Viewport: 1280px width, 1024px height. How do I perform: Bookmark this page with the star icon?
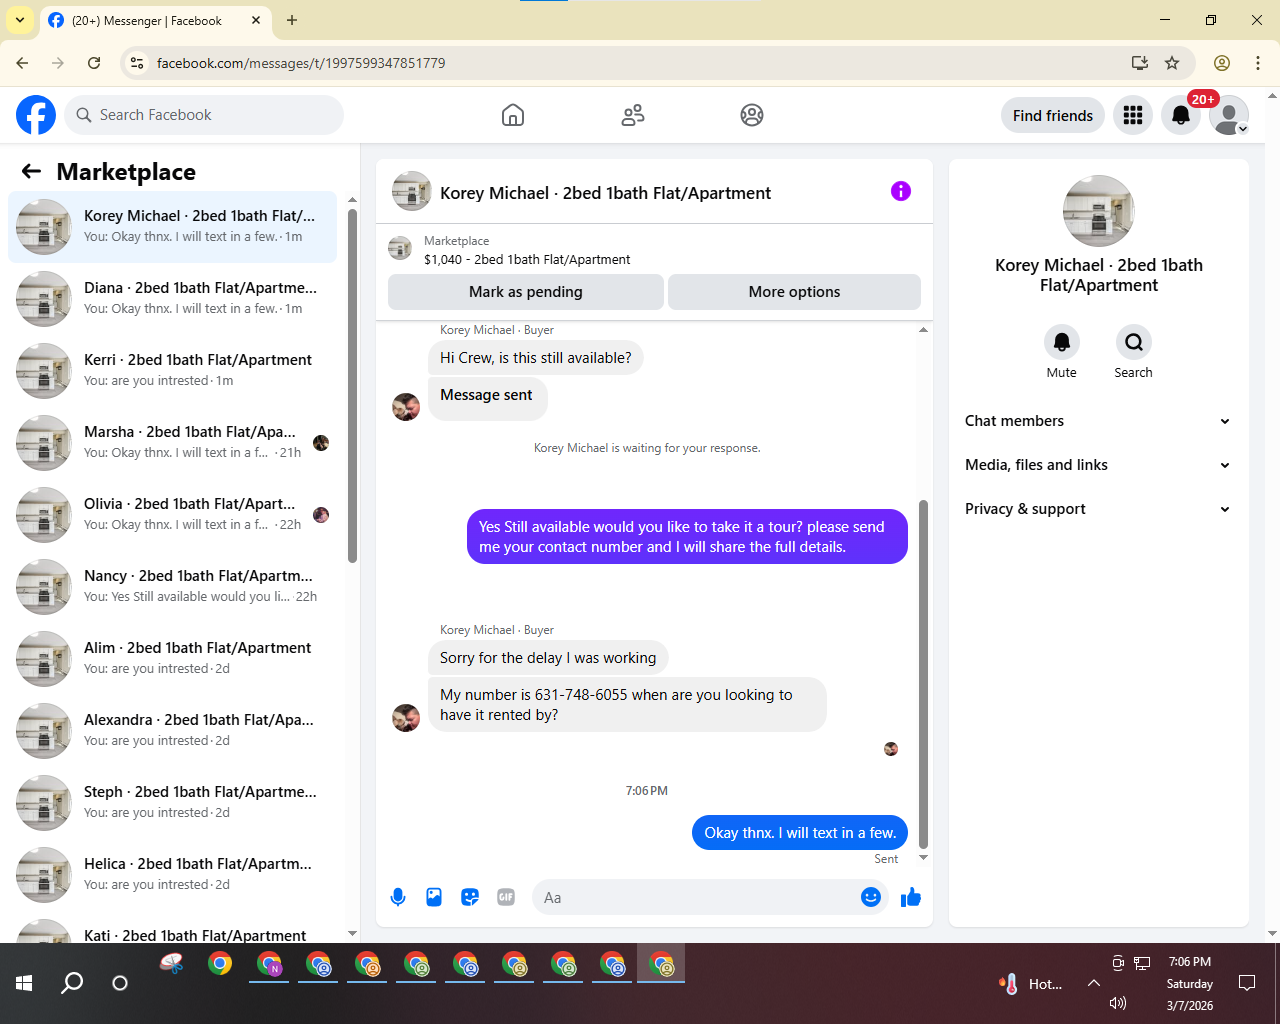coord(1172,63)
